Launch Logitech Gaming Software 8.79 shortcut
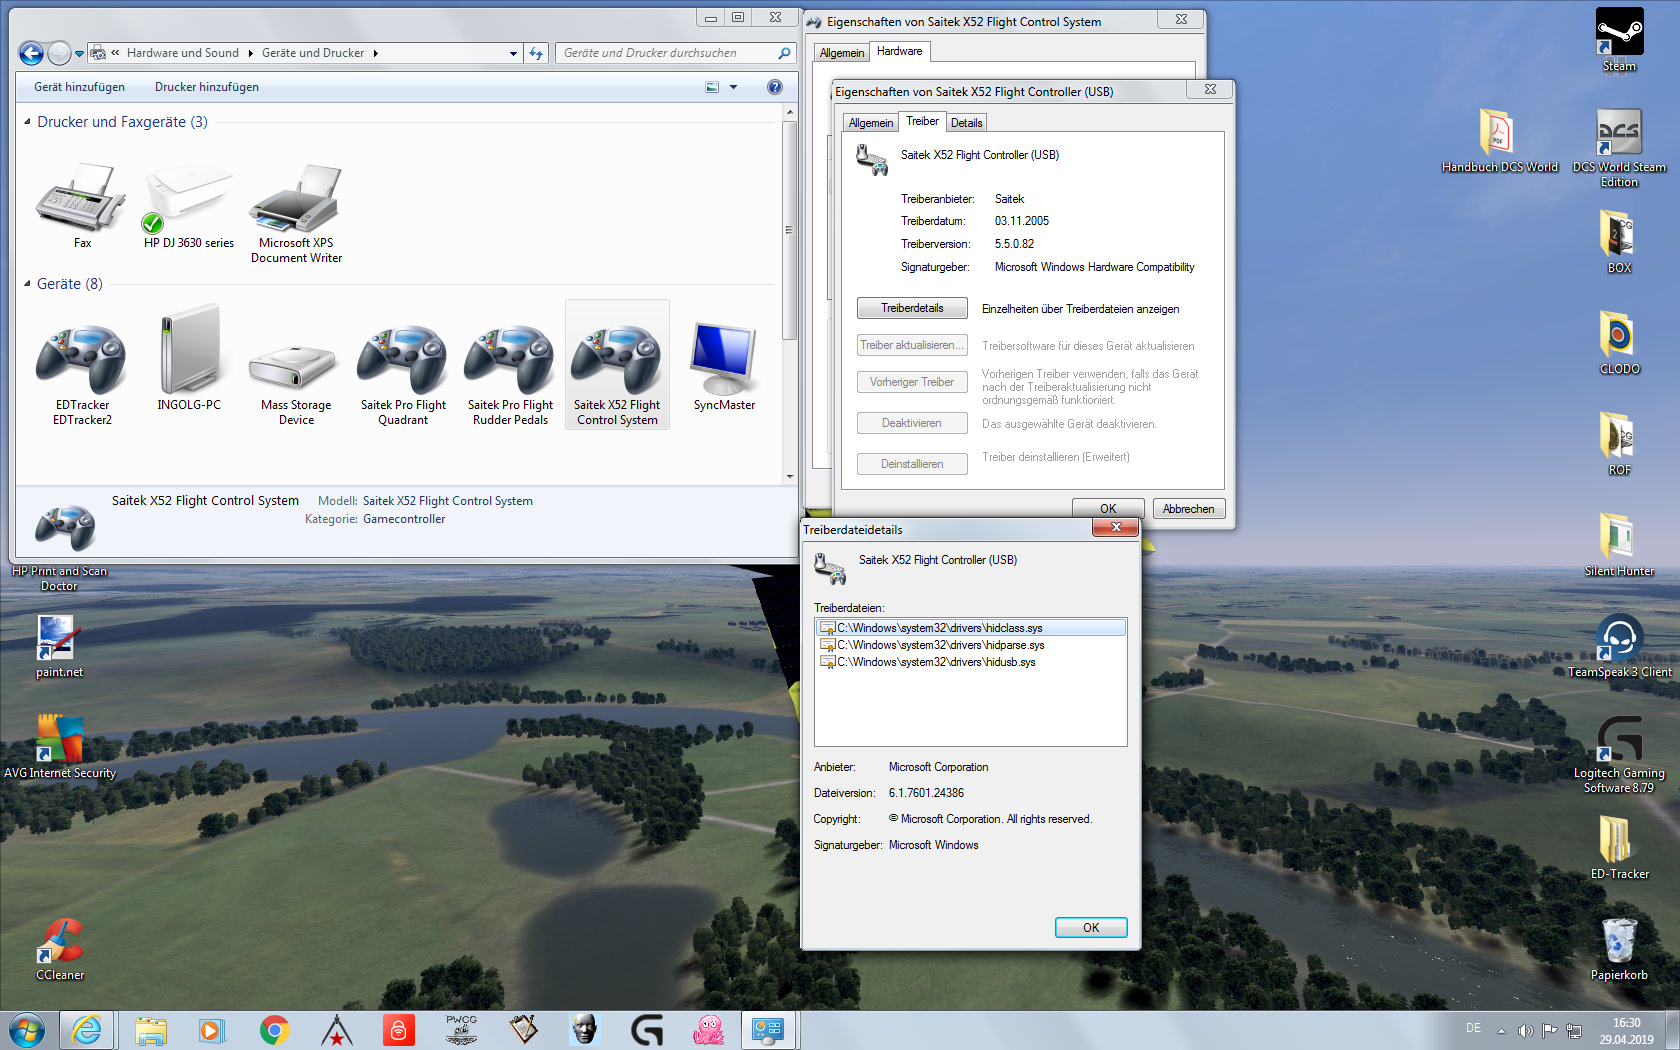 point(1619,754)
